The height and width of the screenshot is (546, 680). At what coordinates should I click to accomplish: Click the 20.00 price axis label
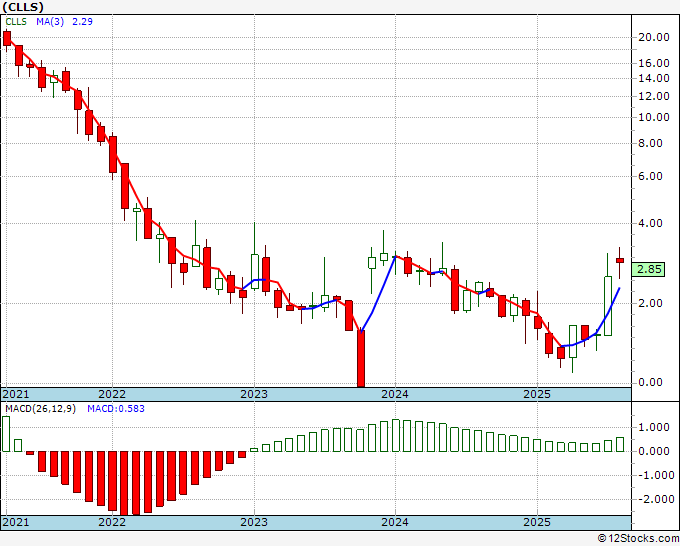[x=654, y=37]
